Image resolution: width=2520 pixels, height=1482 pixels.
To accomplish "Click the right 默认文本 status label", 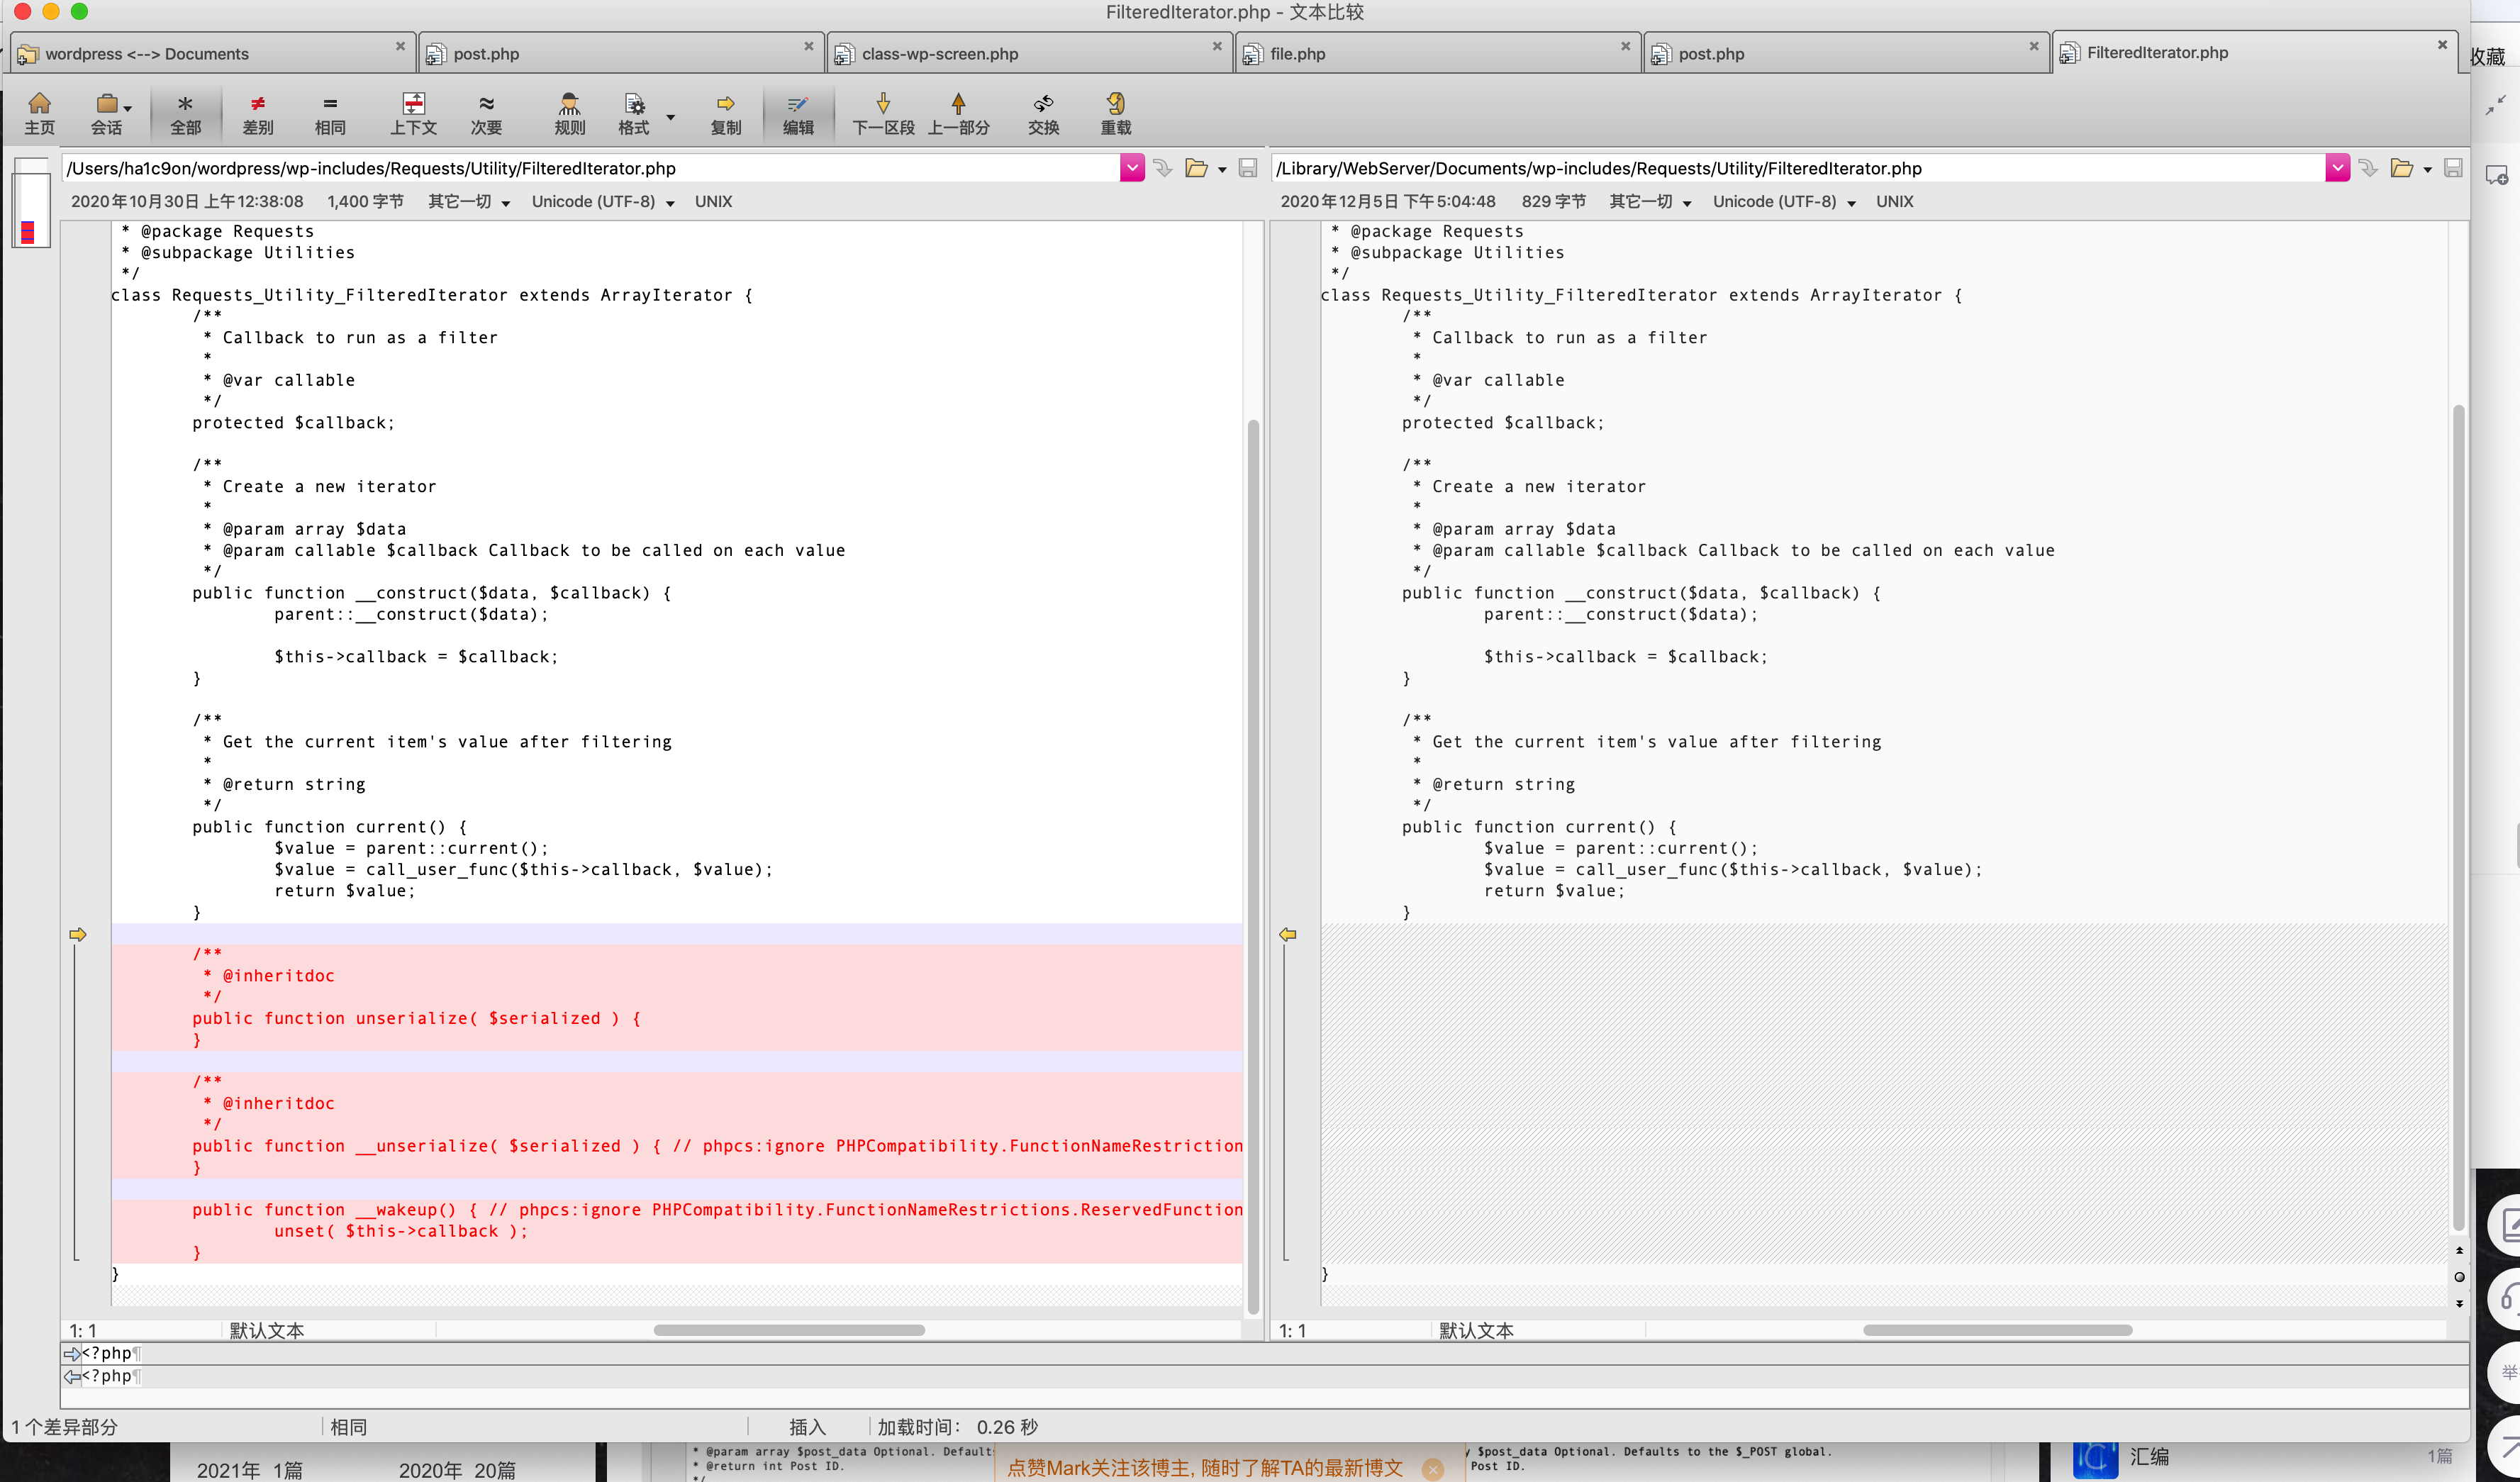I will [x=1476, y=1330].
